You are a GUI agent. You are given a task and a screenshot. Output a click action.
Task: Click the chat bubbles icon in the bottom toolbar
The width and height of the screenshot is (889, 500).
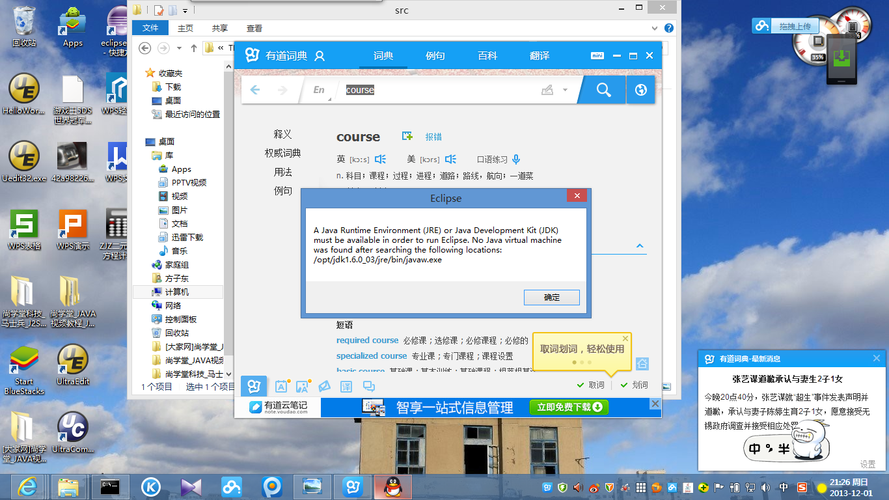(369, 386)
